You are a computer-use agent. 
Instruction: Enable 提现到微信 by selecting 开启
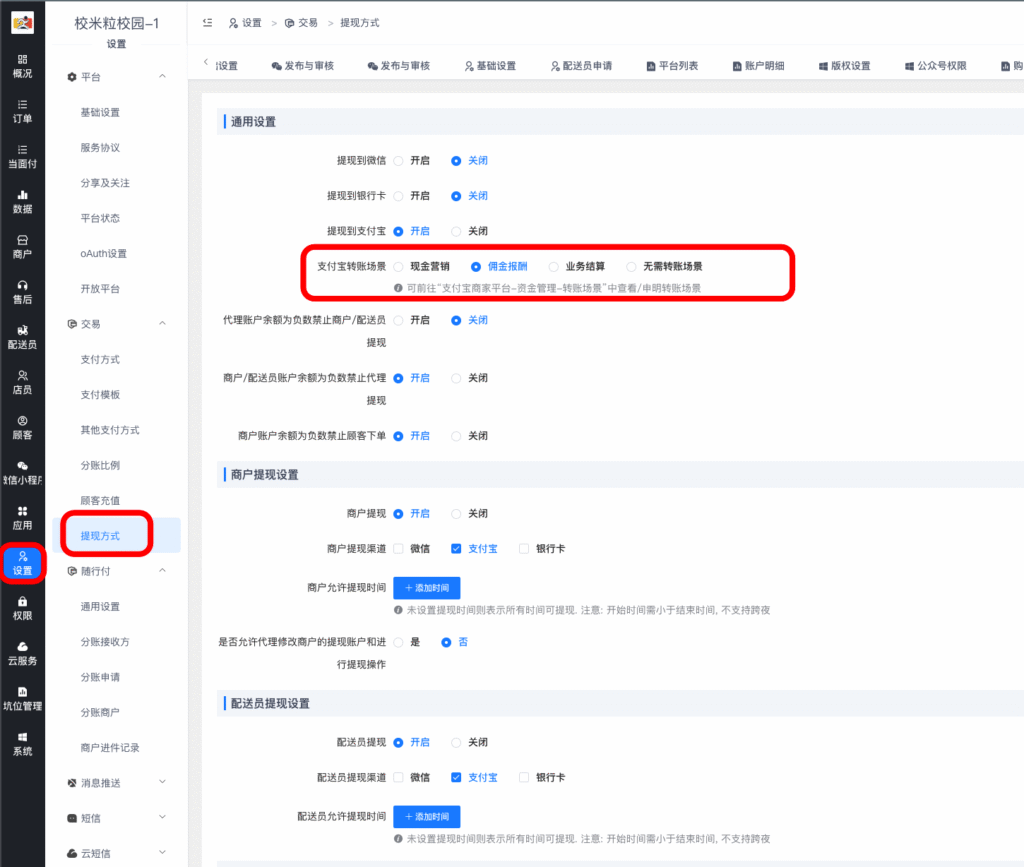click(399, 160)
